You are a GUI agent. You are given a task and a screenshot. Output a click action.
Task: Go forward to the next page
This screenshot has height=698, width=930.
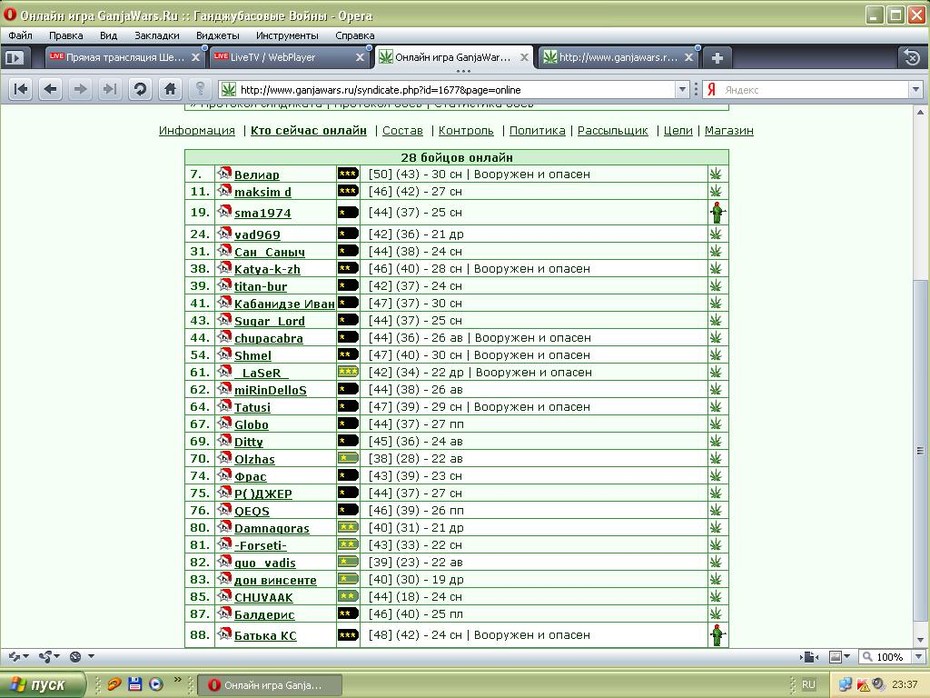coord(80,90)
